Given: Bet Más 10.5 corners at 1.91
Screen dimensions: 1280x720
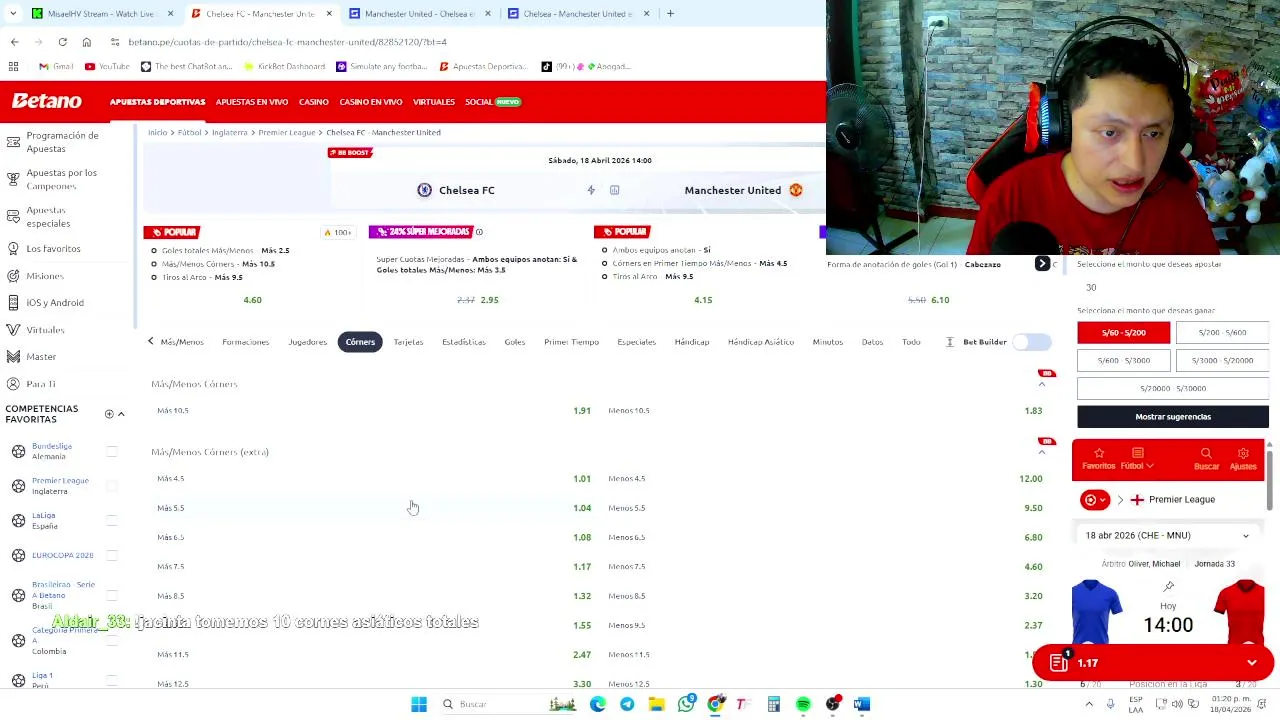Looking at the screenshot, I should pos(373,411).
